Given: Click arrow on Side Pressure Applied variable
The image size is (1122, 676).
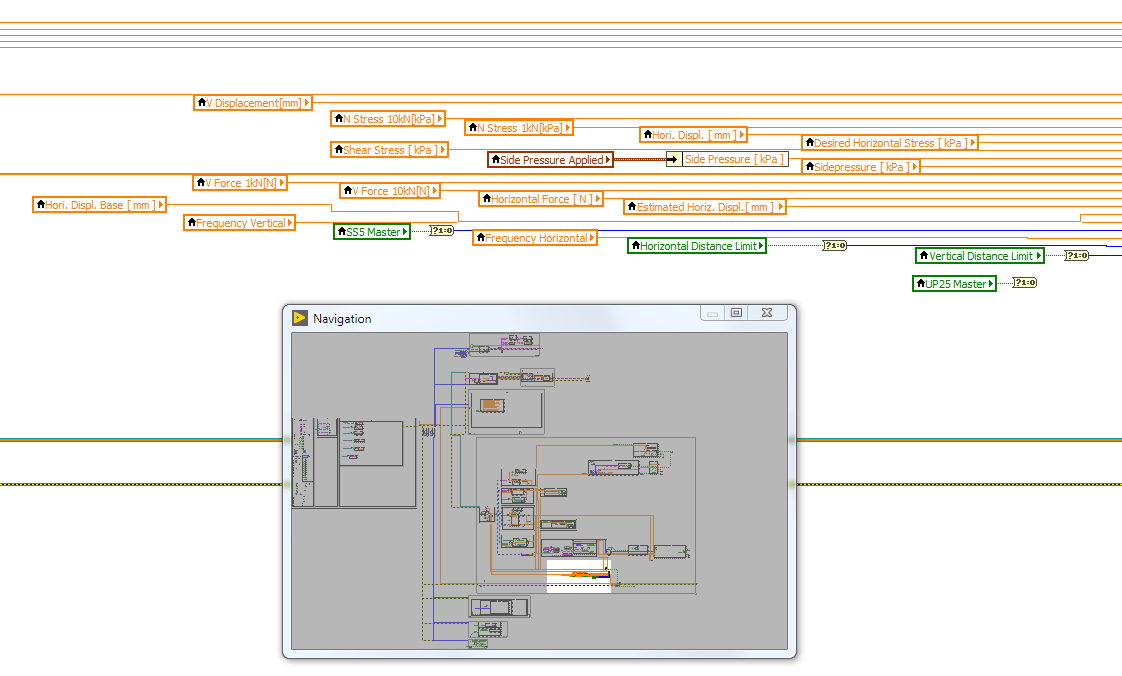Looking at the screenshot, I should click(608, 159).
